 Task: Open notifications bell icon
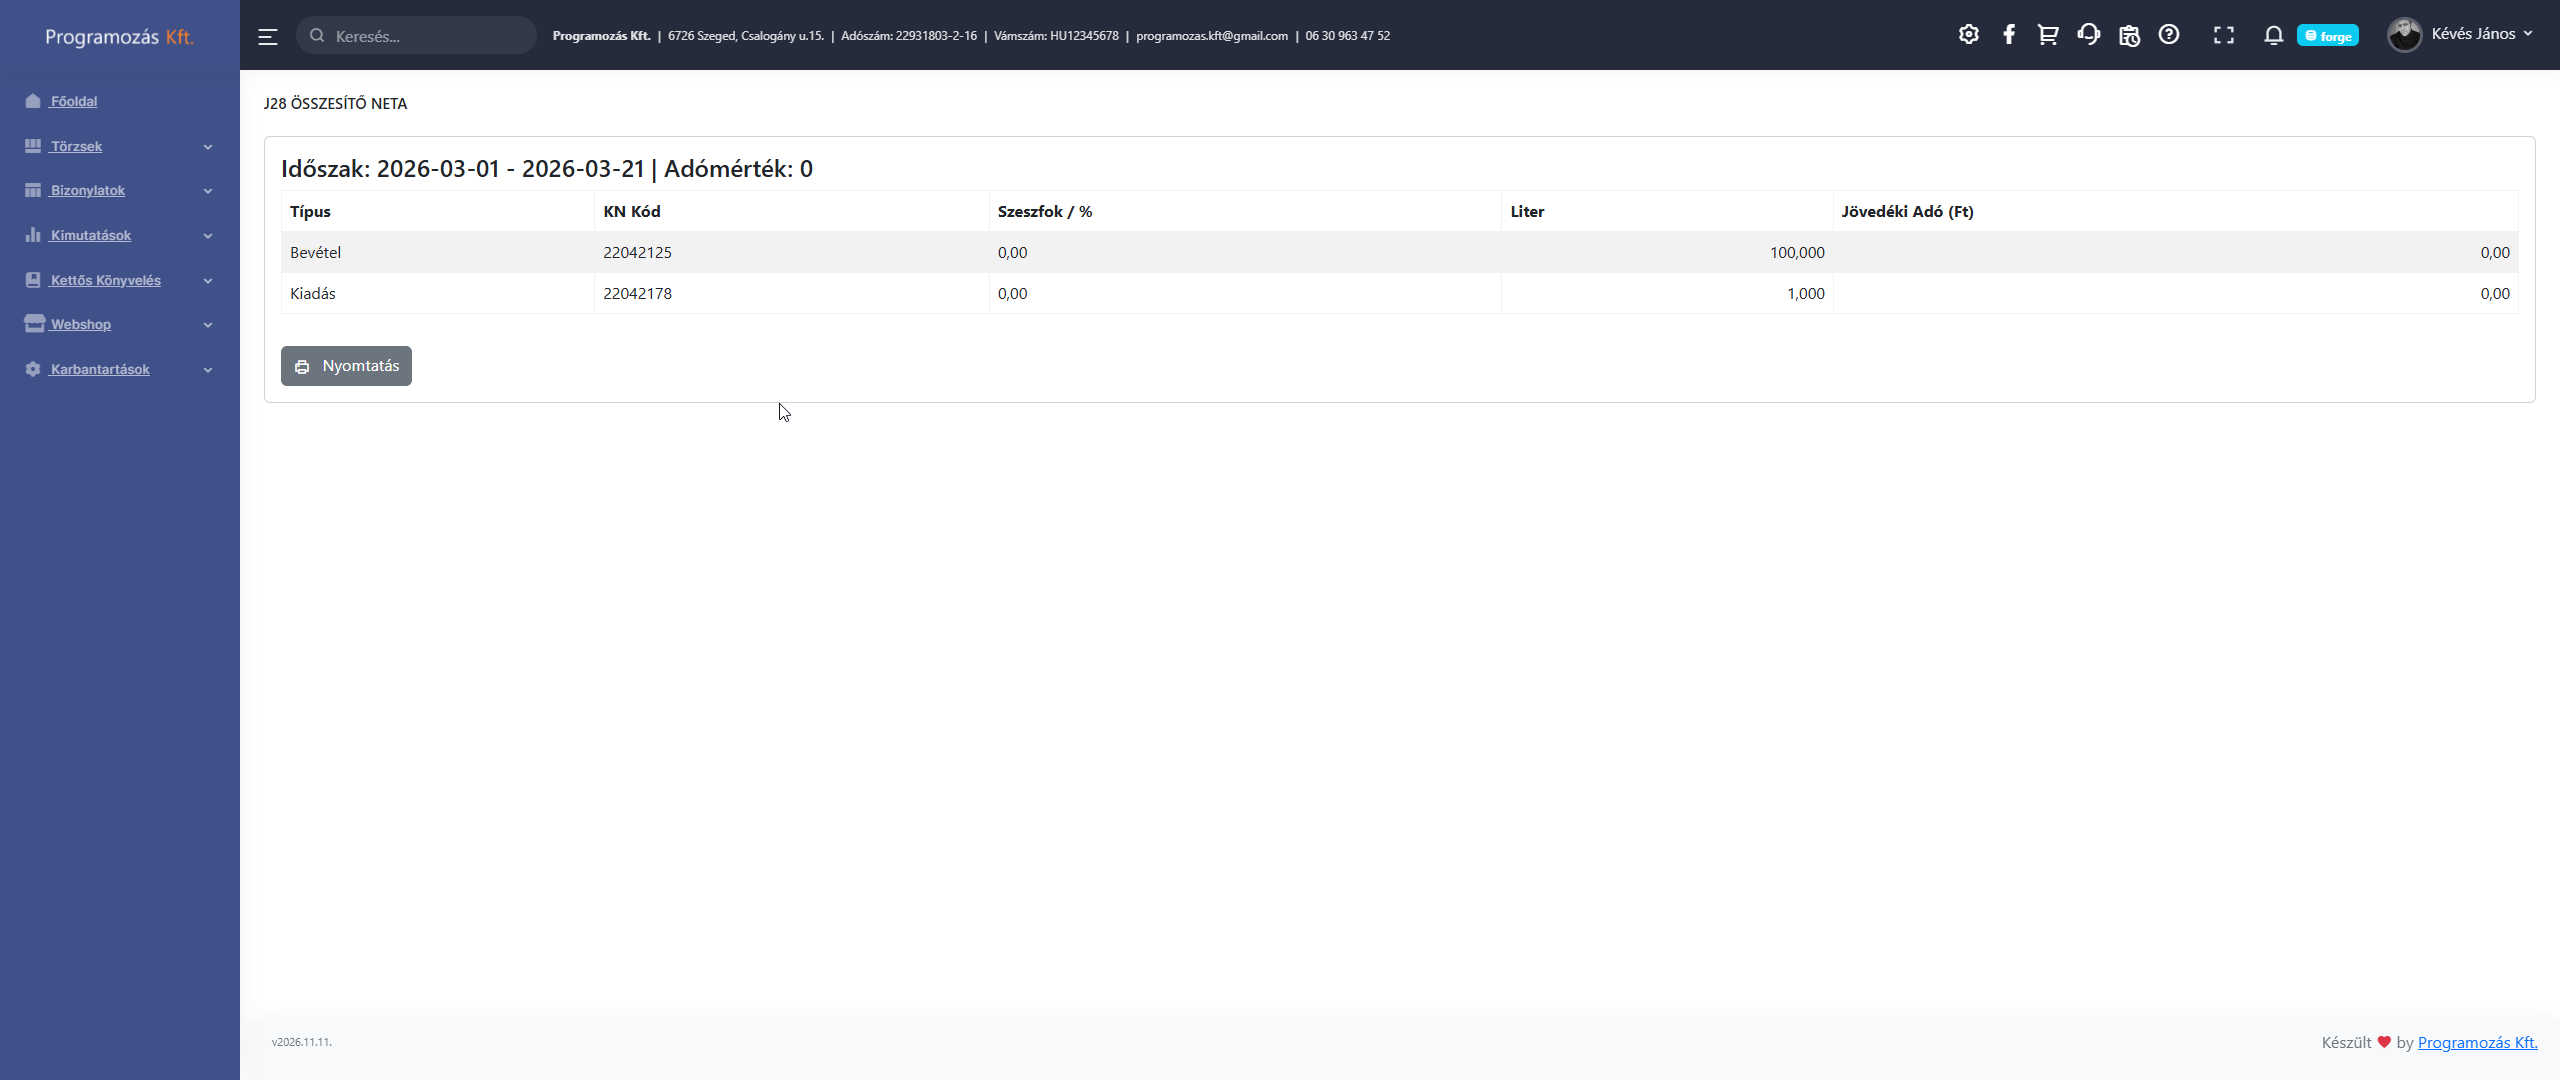[2273, 35]
